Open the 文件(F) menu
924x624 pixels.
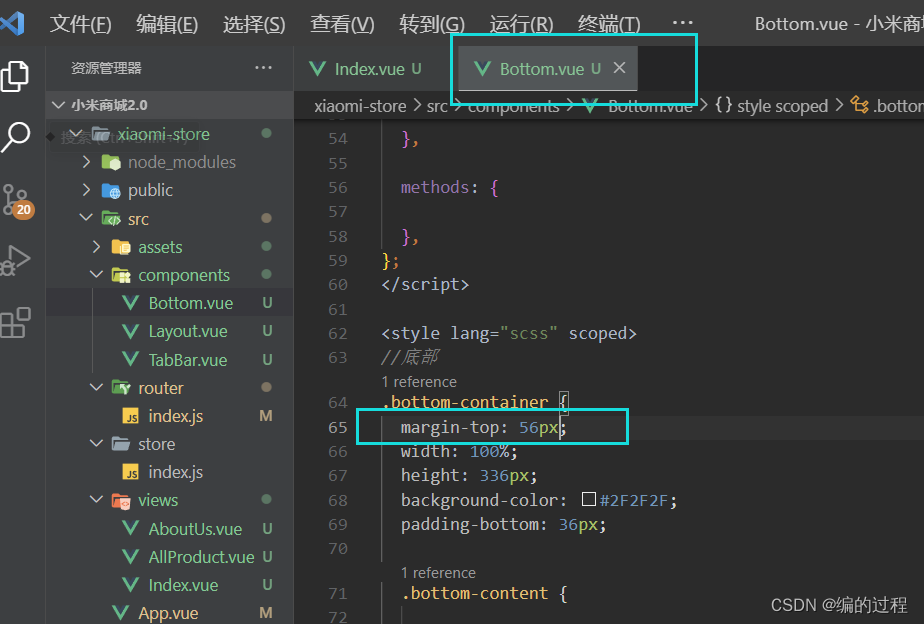tap(80, 24)
